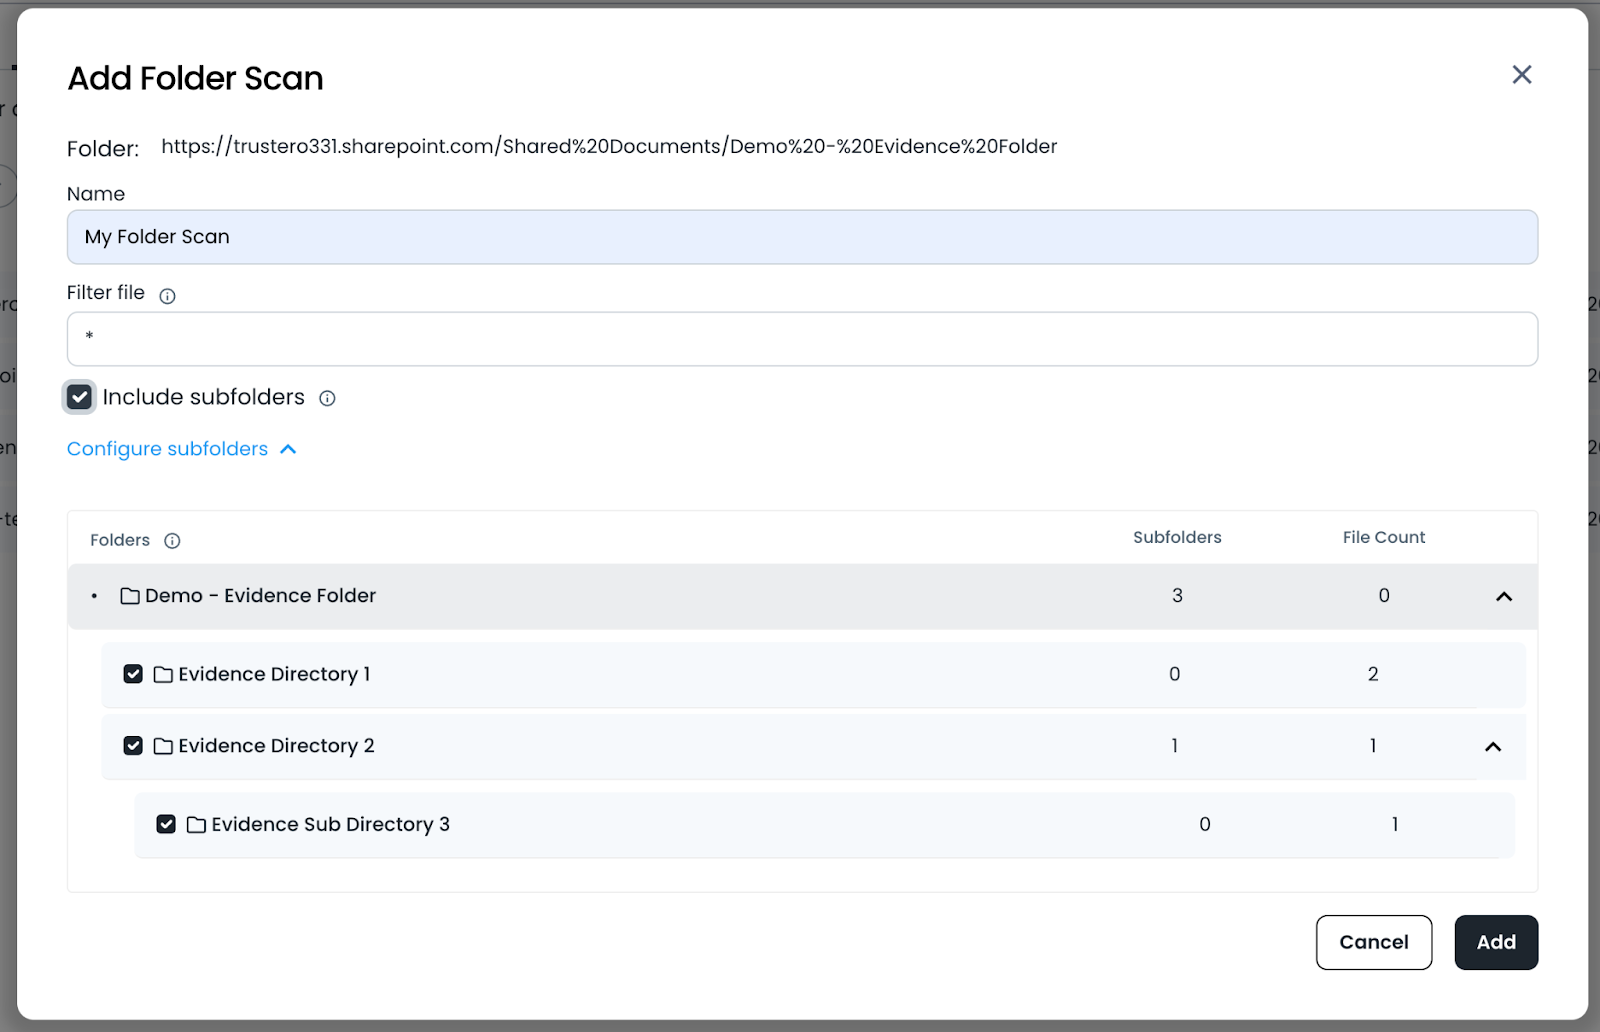Click the Demo - Evidence Folder folder icon
Viewport: 1600px width, 1032px height.
click(130, 596)
